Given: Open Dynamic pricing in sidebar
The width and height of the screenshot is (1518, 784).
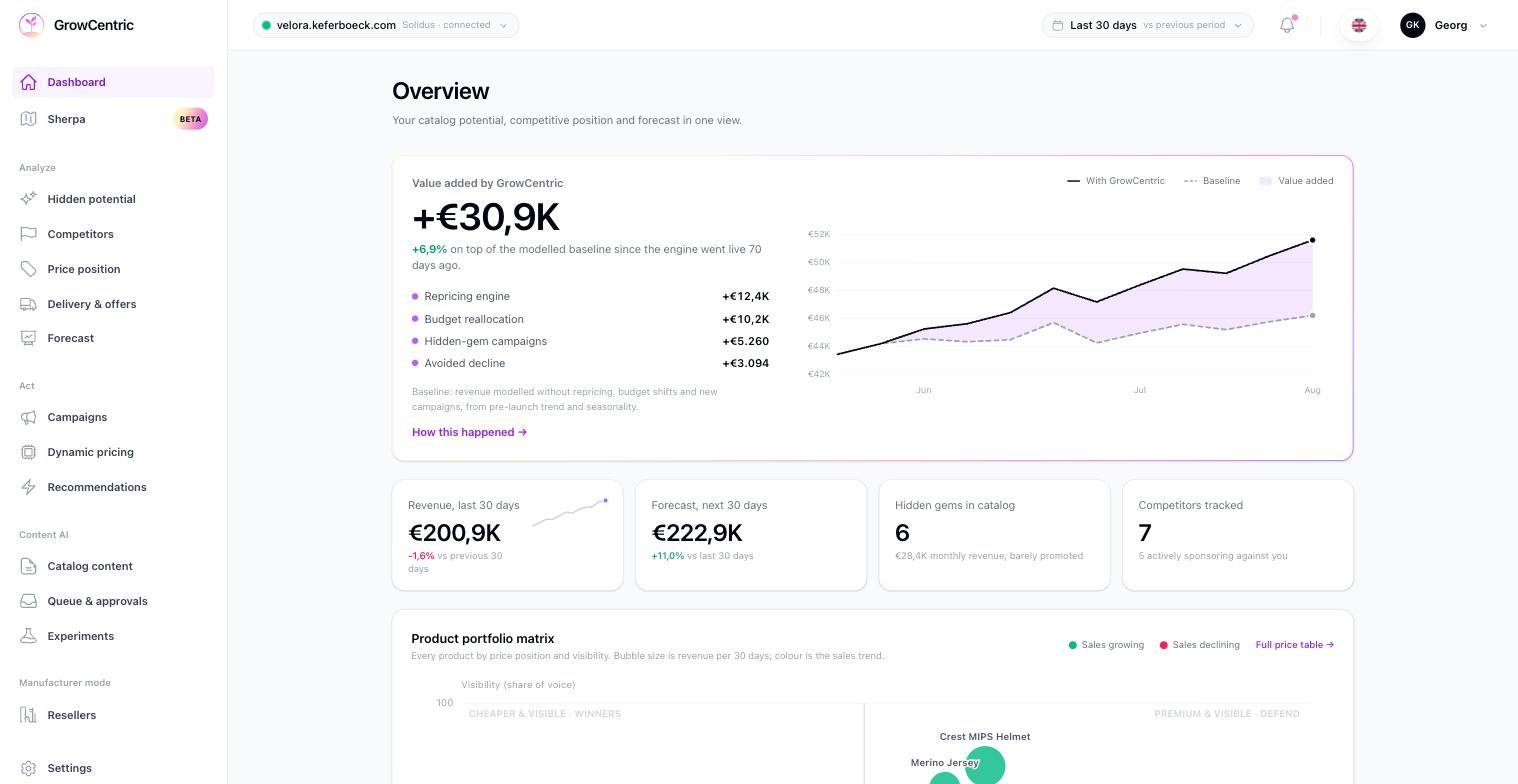Looking at the screenshot, I should pyautogui.click(x=114, y=452).
